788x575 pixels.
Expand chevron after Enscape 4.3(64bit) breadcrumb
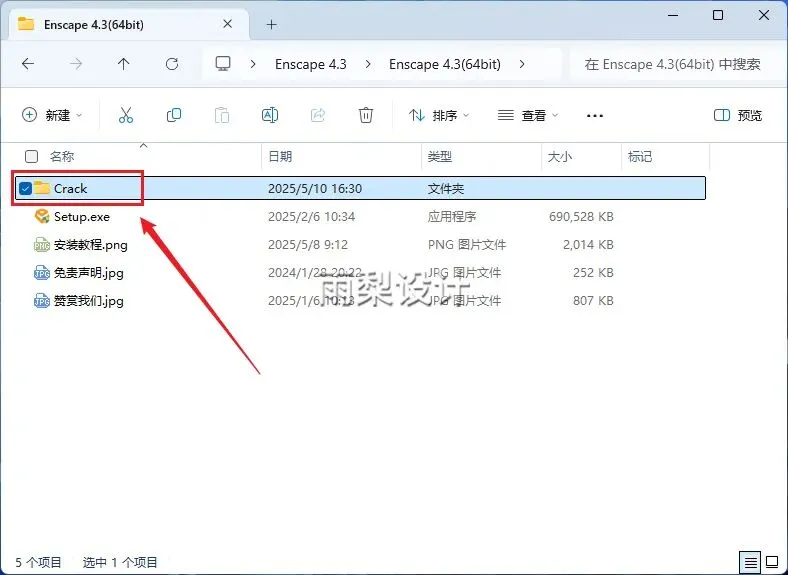pos(522,64)
